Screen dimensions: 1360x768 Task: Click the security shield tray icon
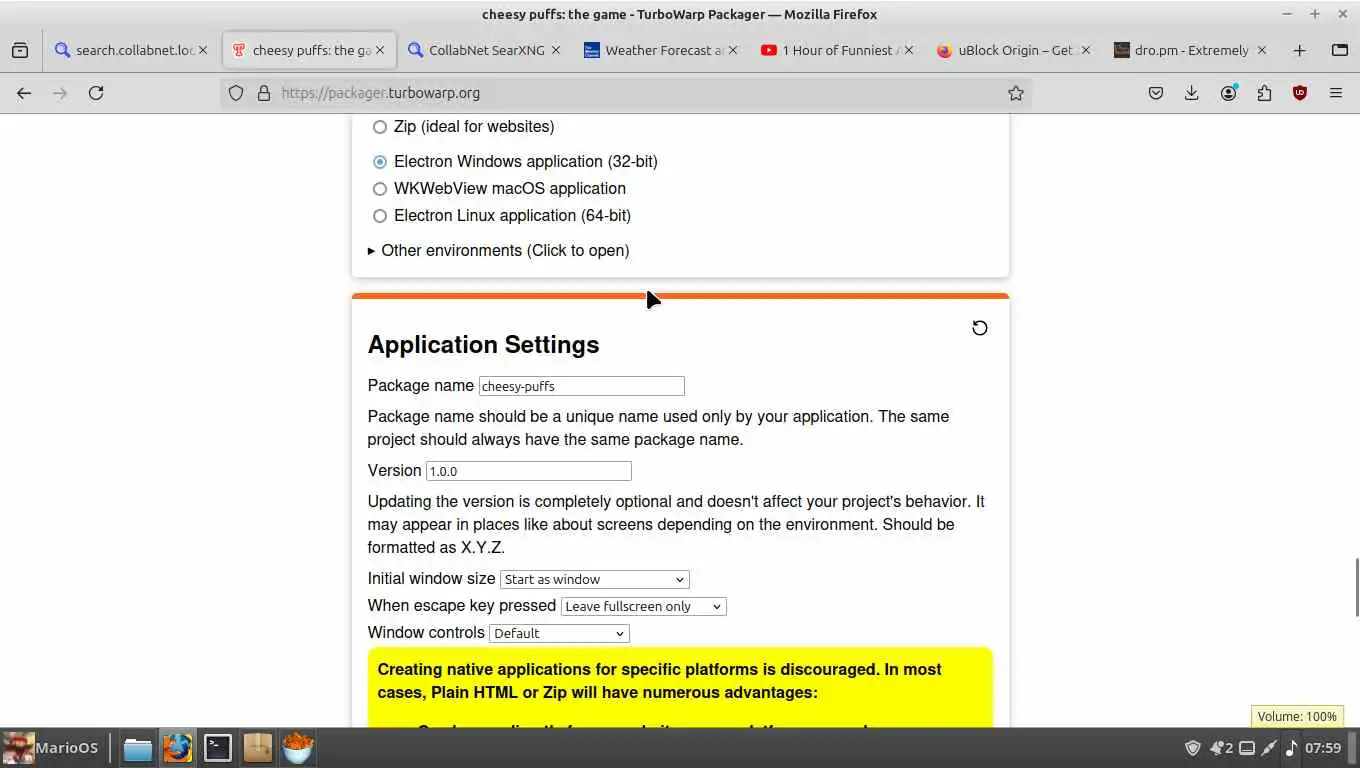click(1192, 748)
